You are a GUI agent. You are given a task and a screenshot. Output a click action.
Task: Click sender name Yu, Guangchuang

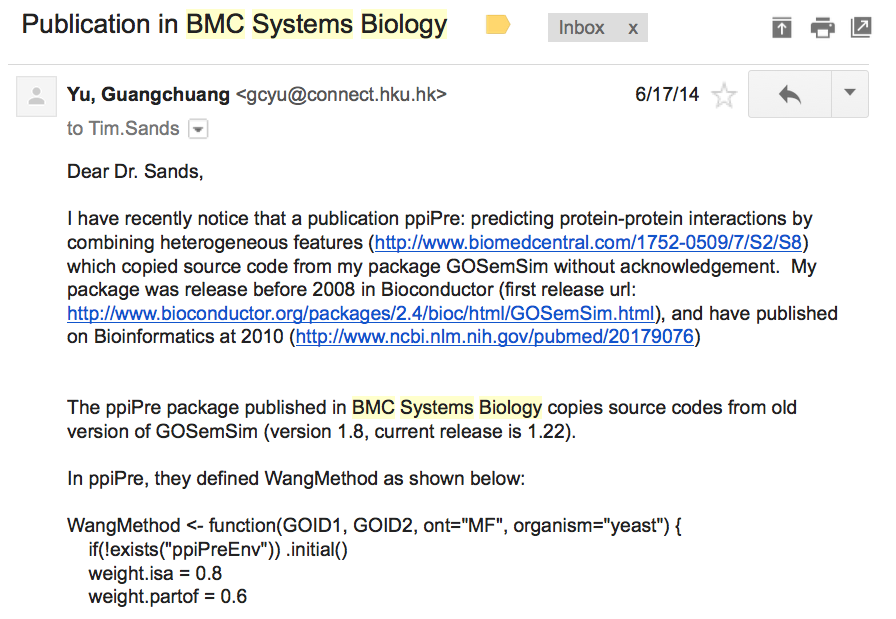(x=148, y=94)
